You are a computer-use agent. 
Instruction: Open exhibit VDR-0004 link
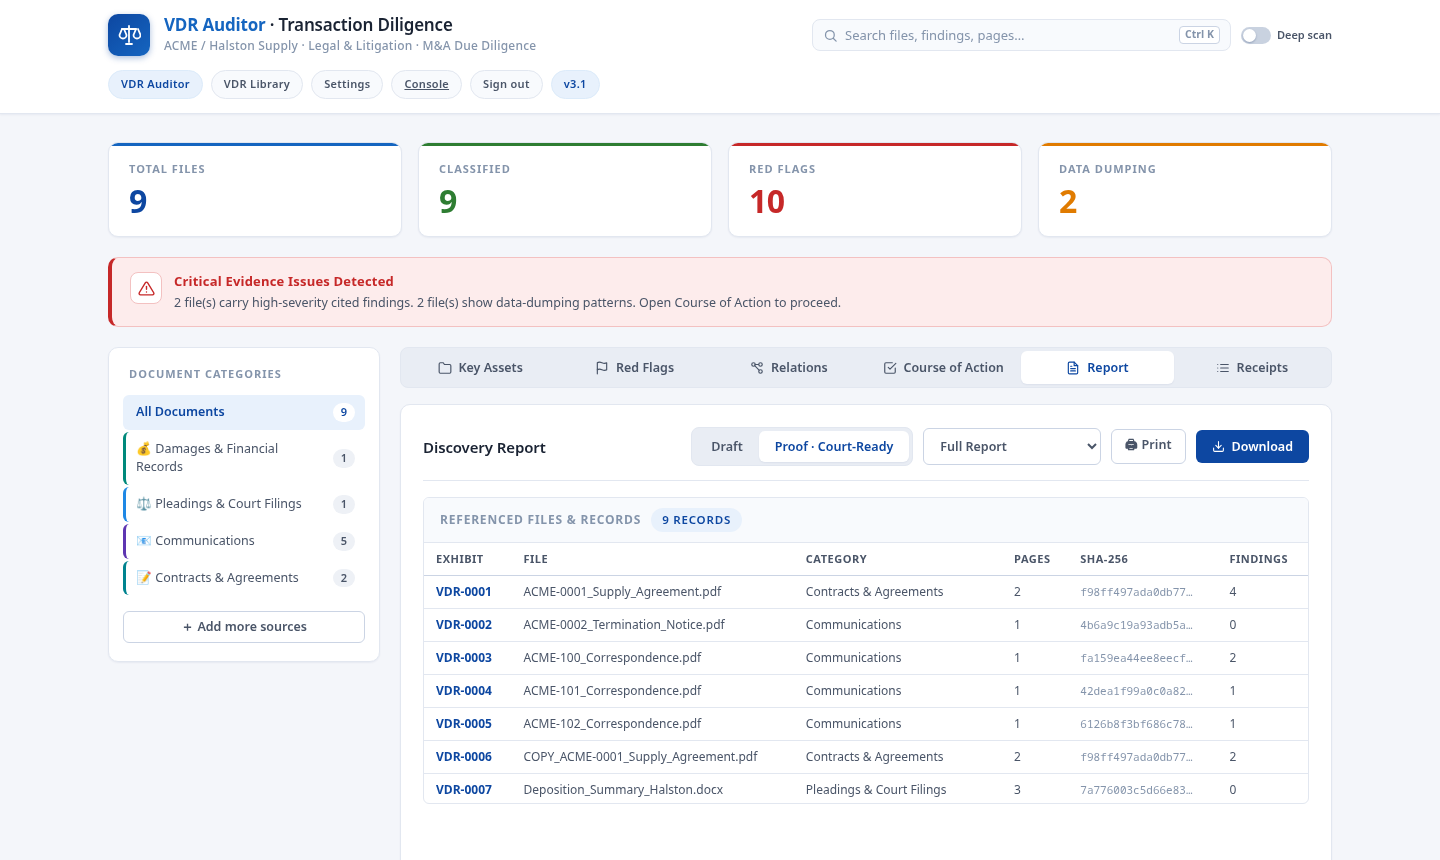464,691
